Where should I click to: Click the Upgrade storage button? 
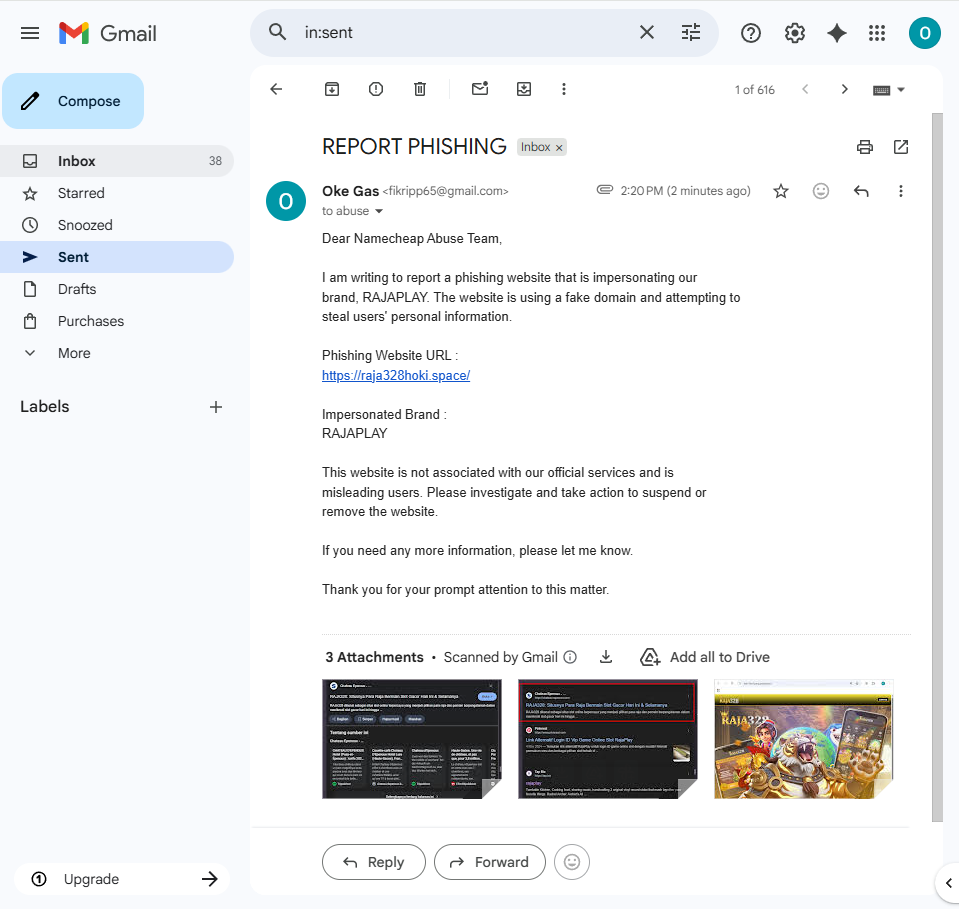tap(122, 879)
